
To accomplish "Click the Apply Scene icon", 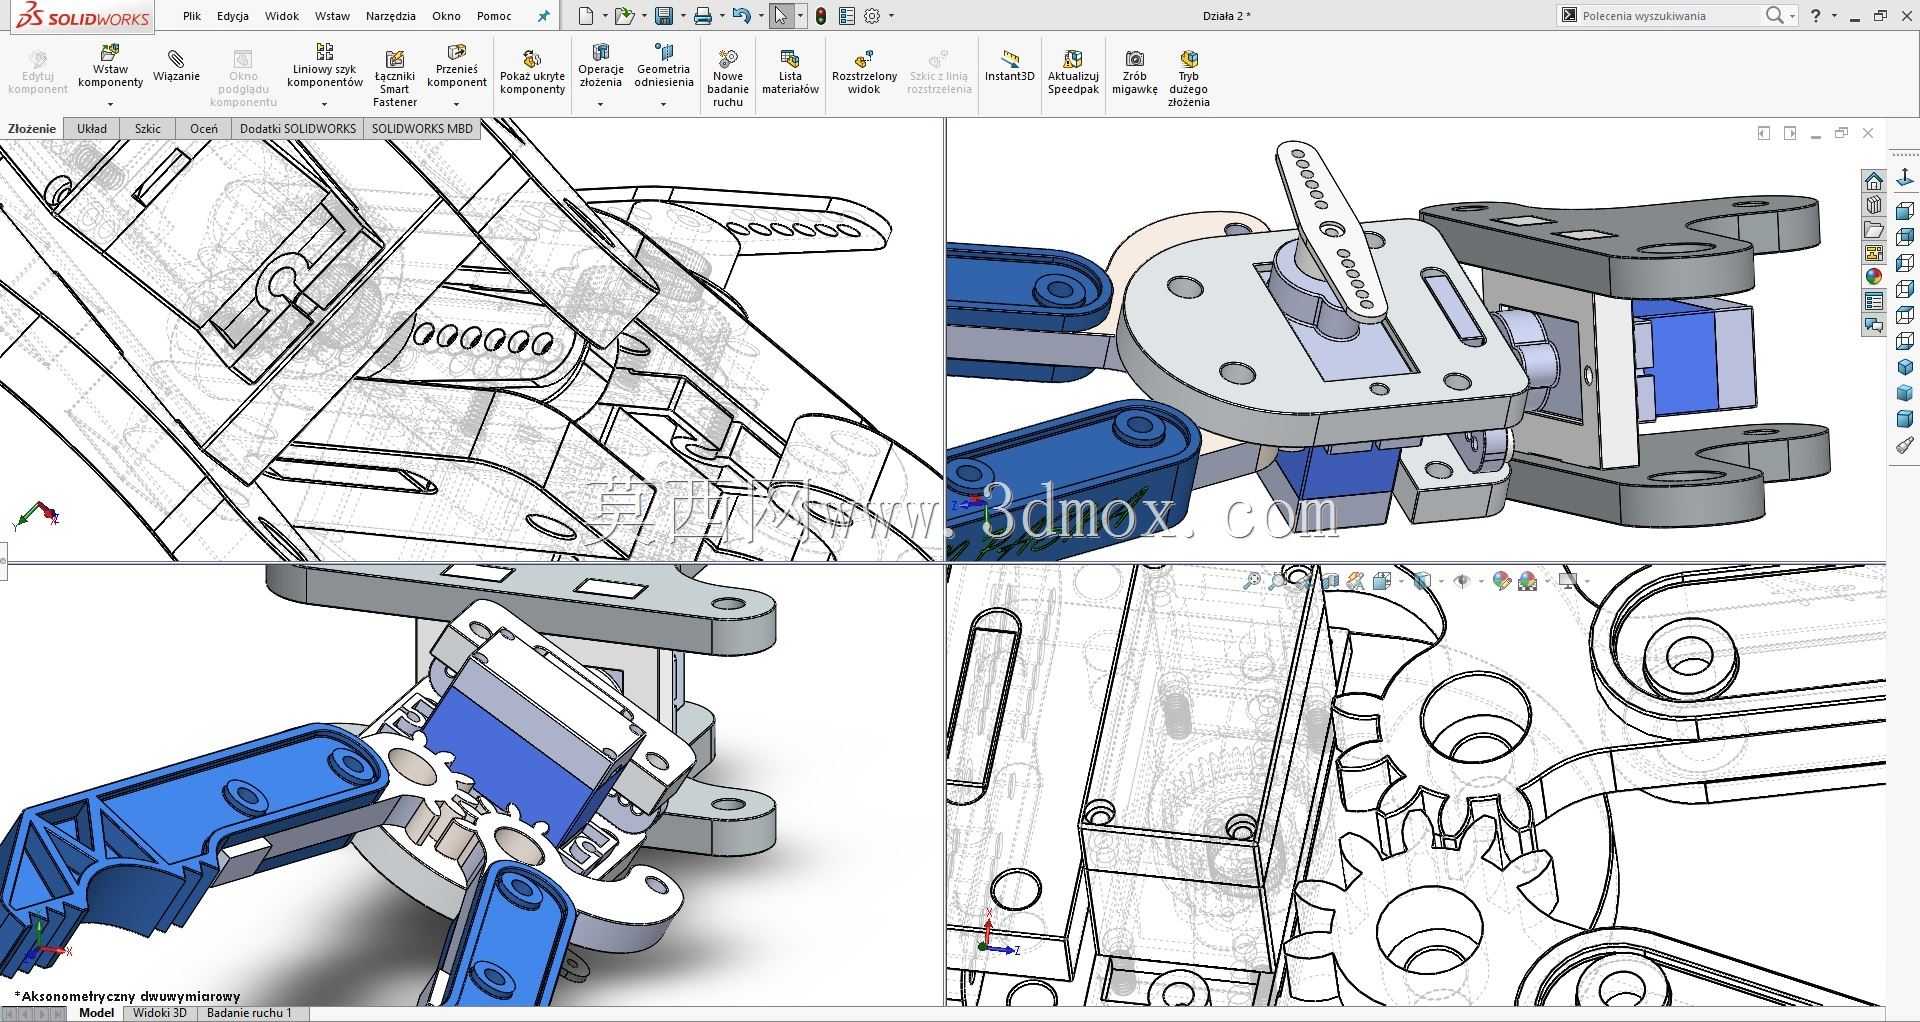I will point(1528,581).
